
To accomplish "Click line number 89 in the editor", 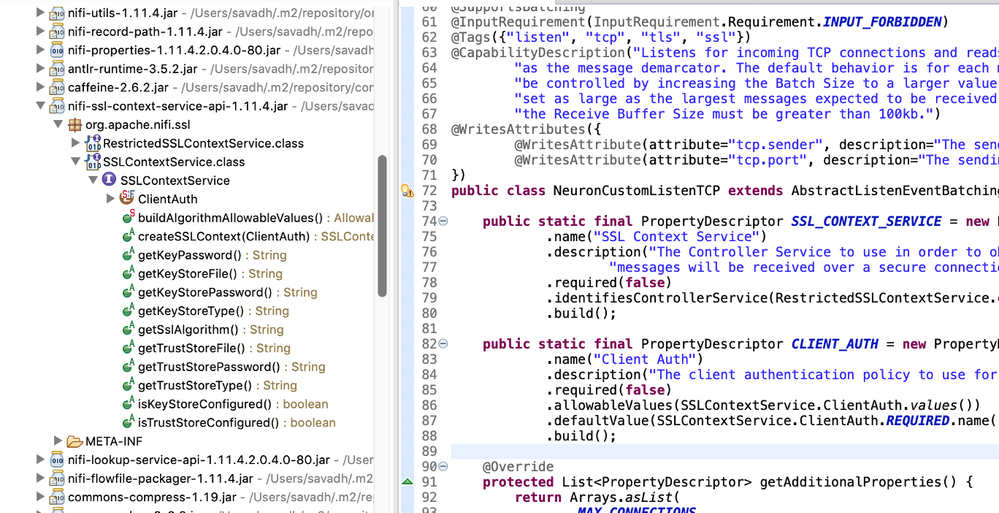I will (429, 451).
